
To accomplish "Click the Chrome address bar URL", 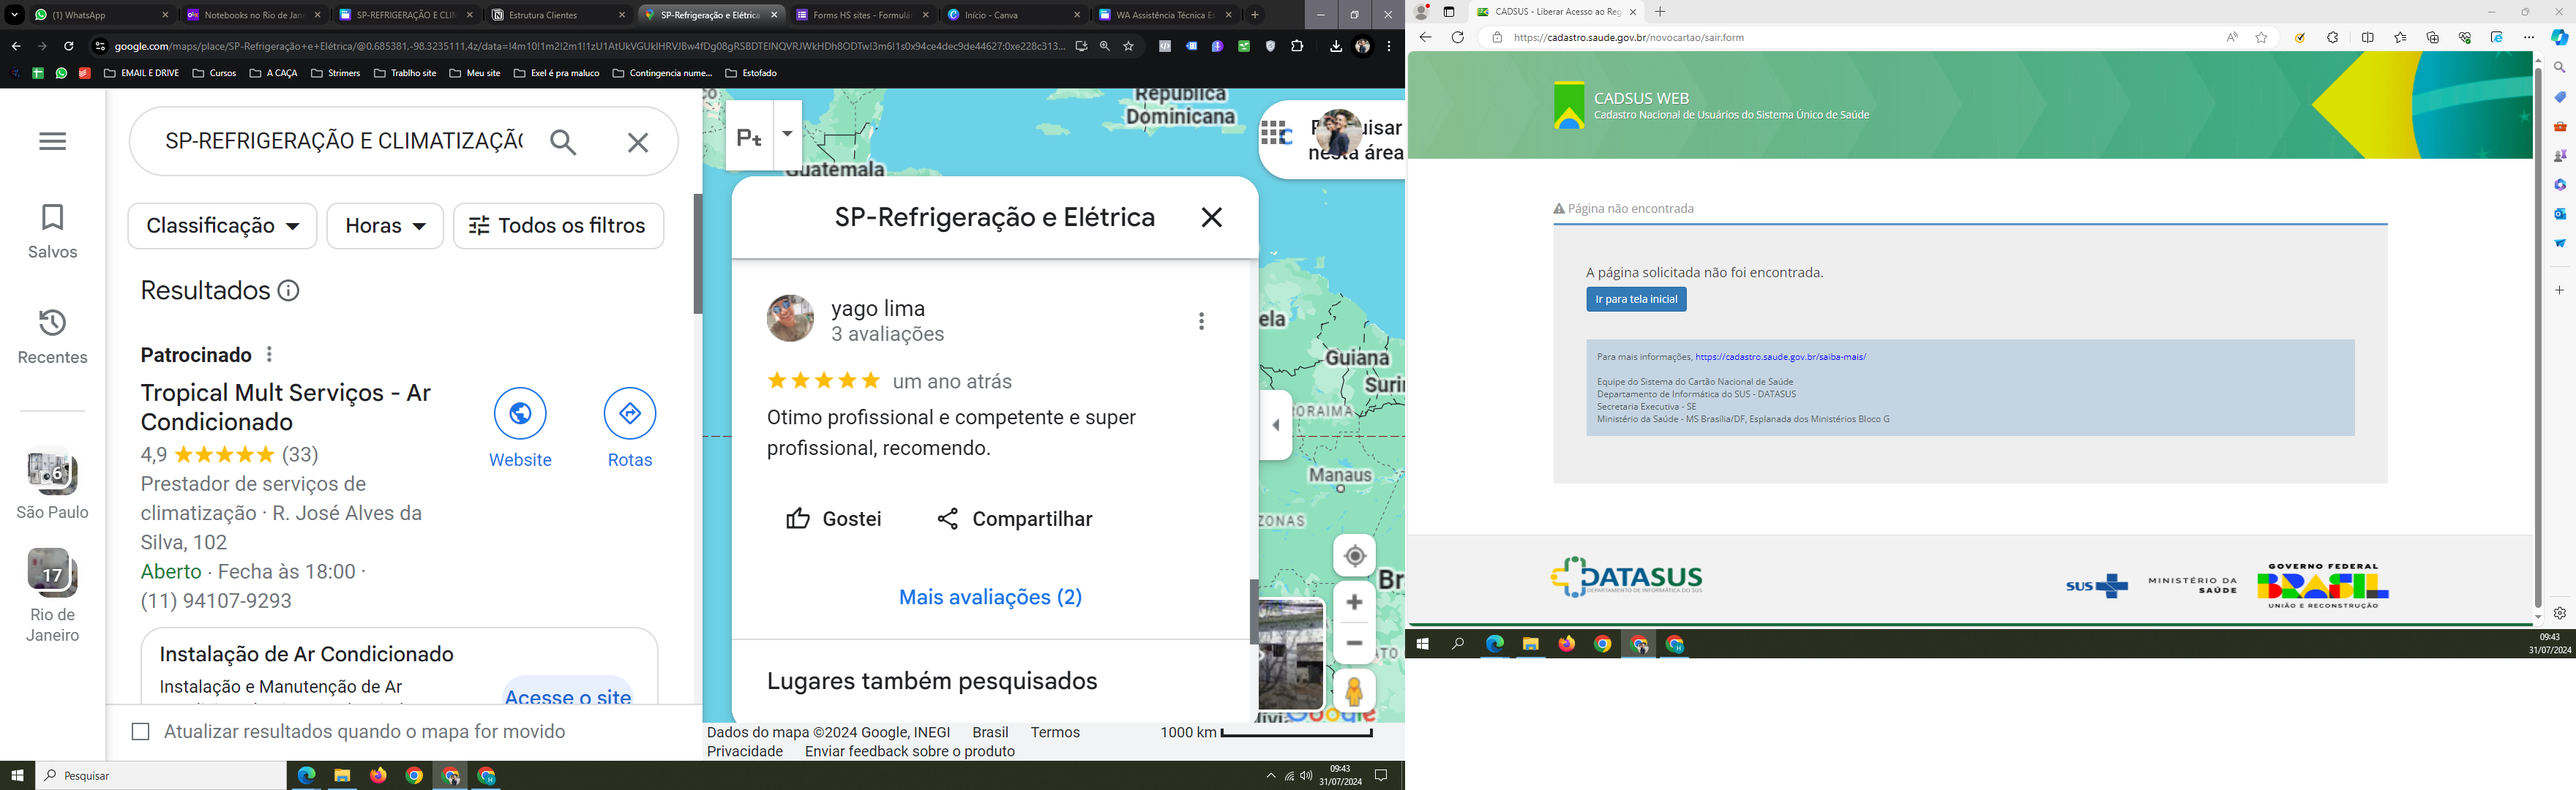I will point(590,46).
